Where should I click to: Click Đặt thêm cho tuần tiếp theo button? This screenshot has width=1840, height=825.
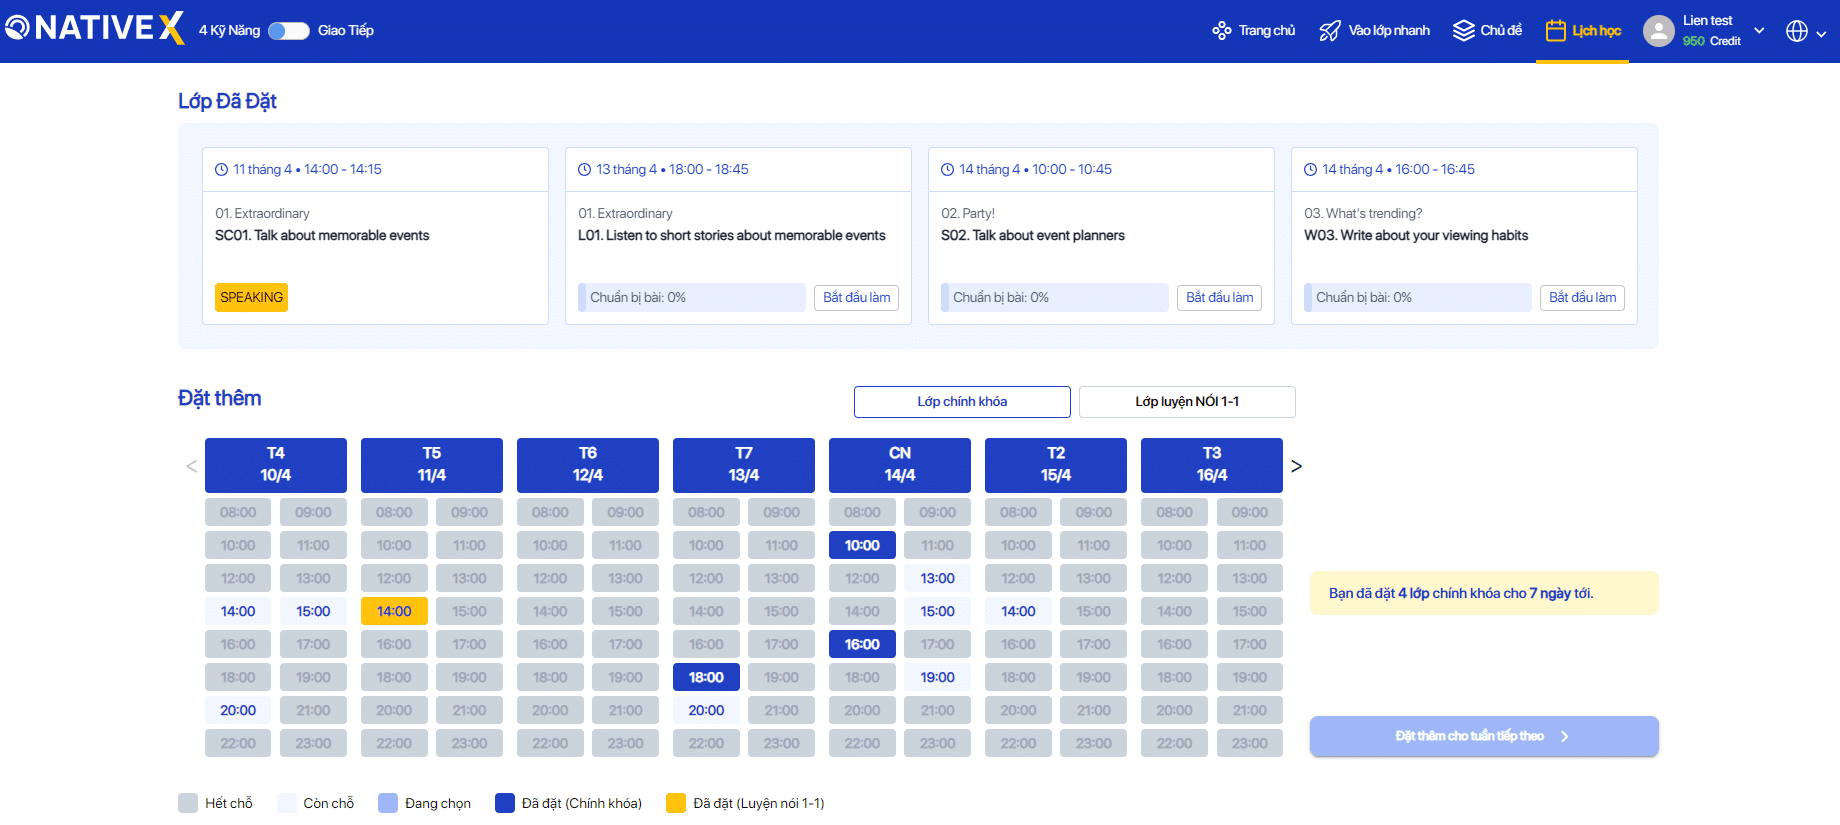pos(1483,736)
